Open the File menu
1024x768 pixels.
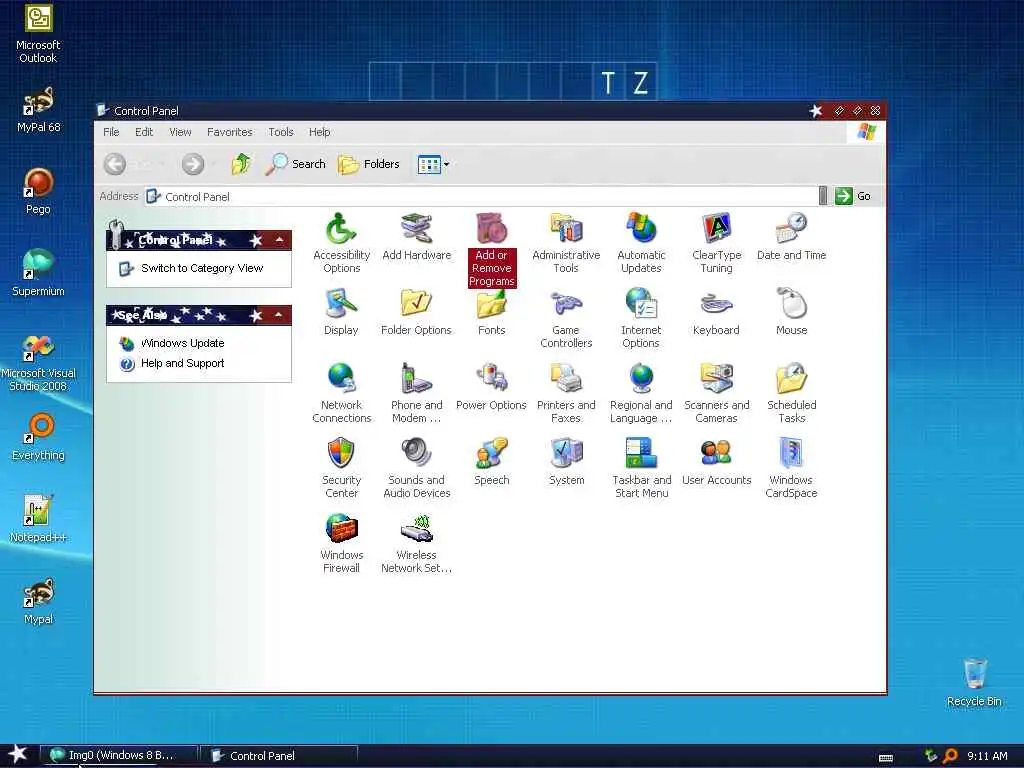tap(111, 132)
